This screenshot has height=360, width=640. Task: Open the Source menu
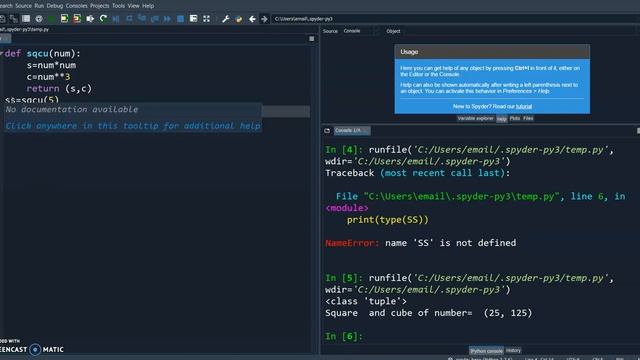[23, 6]
